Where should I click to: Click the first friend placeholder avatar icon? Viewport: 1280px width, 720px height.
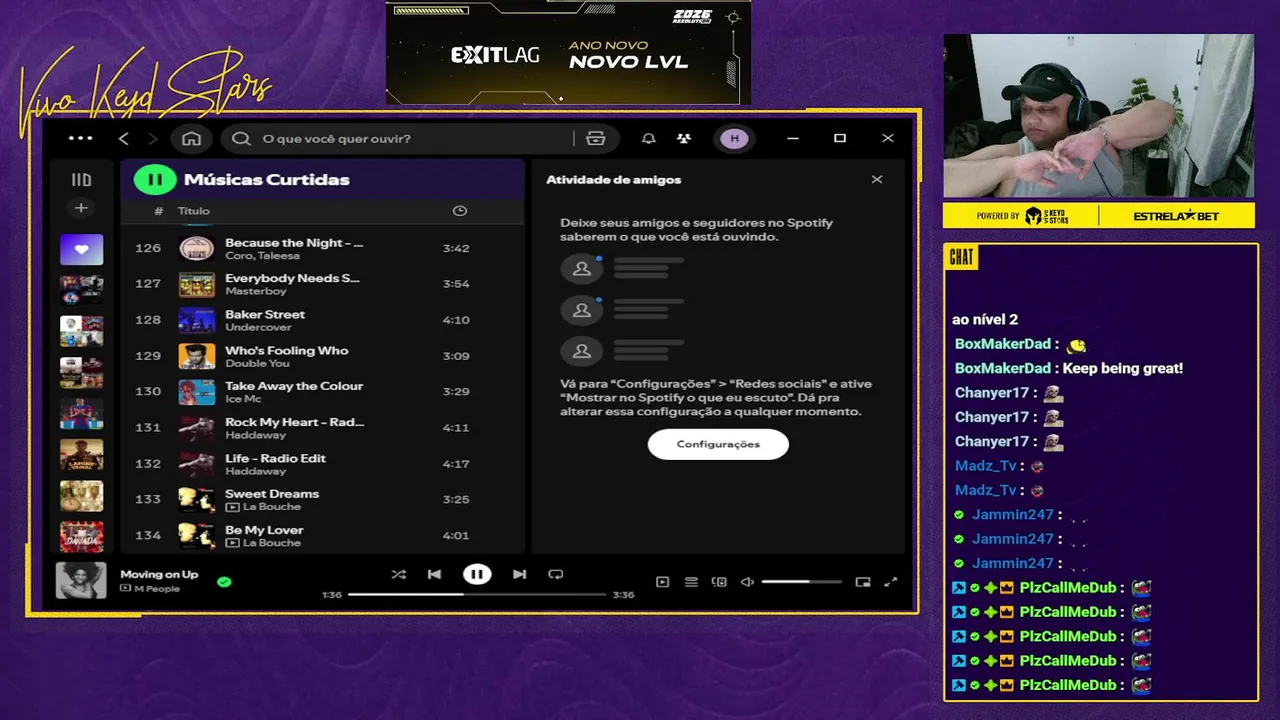(581, 268)
